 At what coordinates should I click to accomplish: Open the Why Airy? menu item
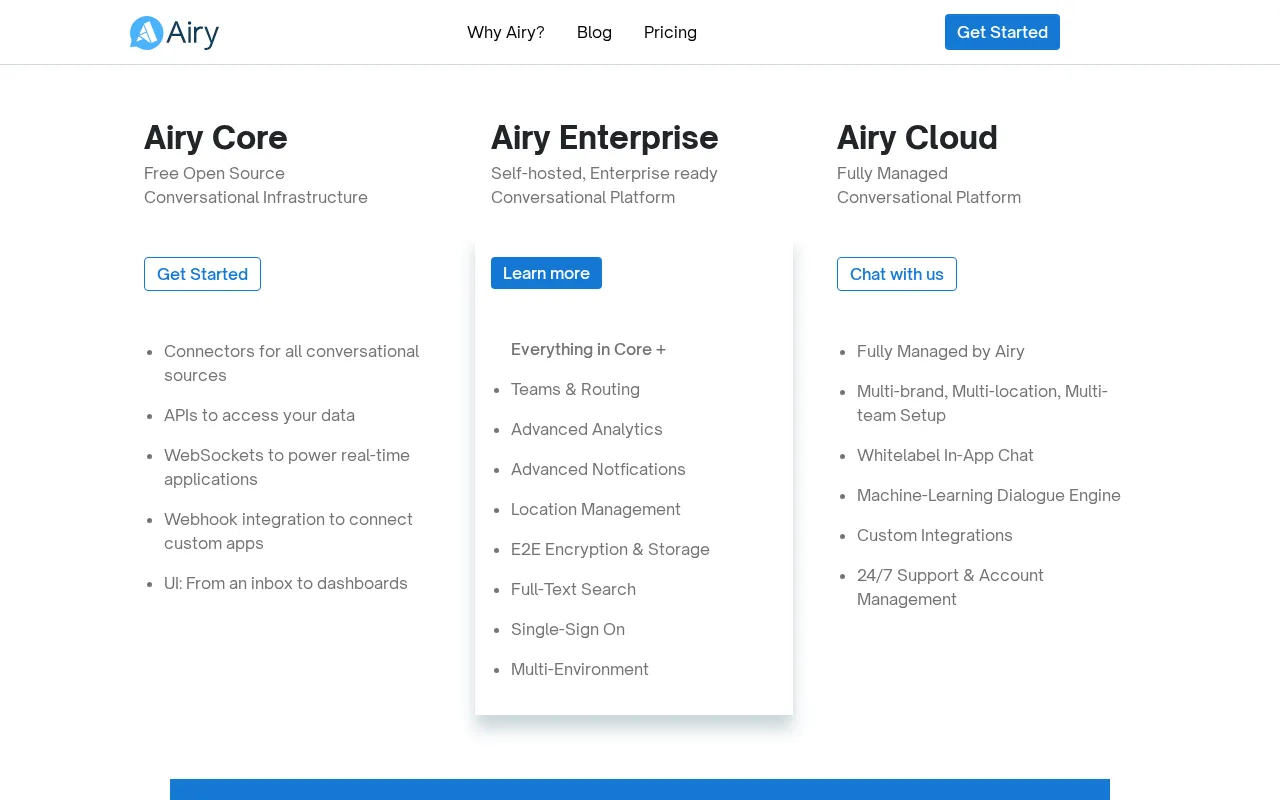pos(506,32)
